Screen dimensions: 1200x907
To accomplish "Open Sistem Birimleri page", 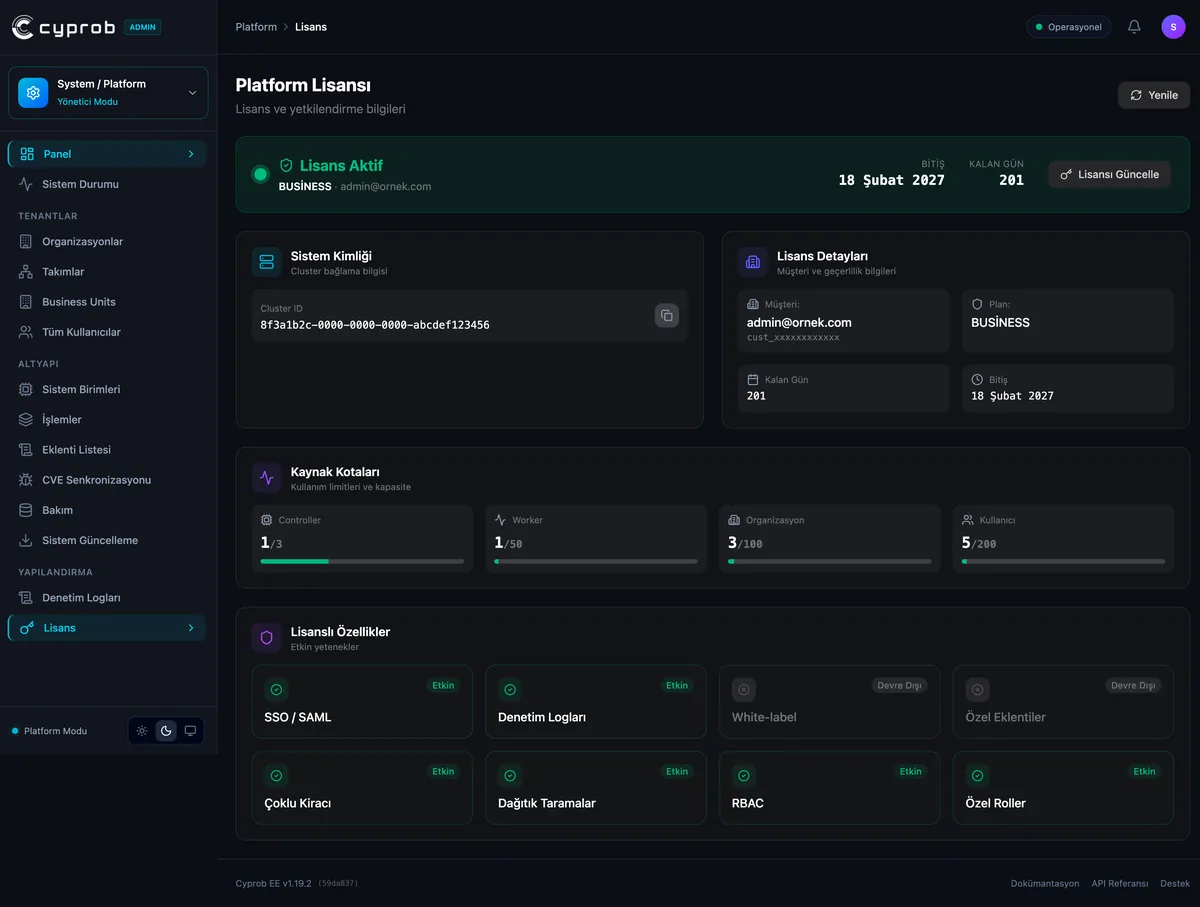I will 108,389.
